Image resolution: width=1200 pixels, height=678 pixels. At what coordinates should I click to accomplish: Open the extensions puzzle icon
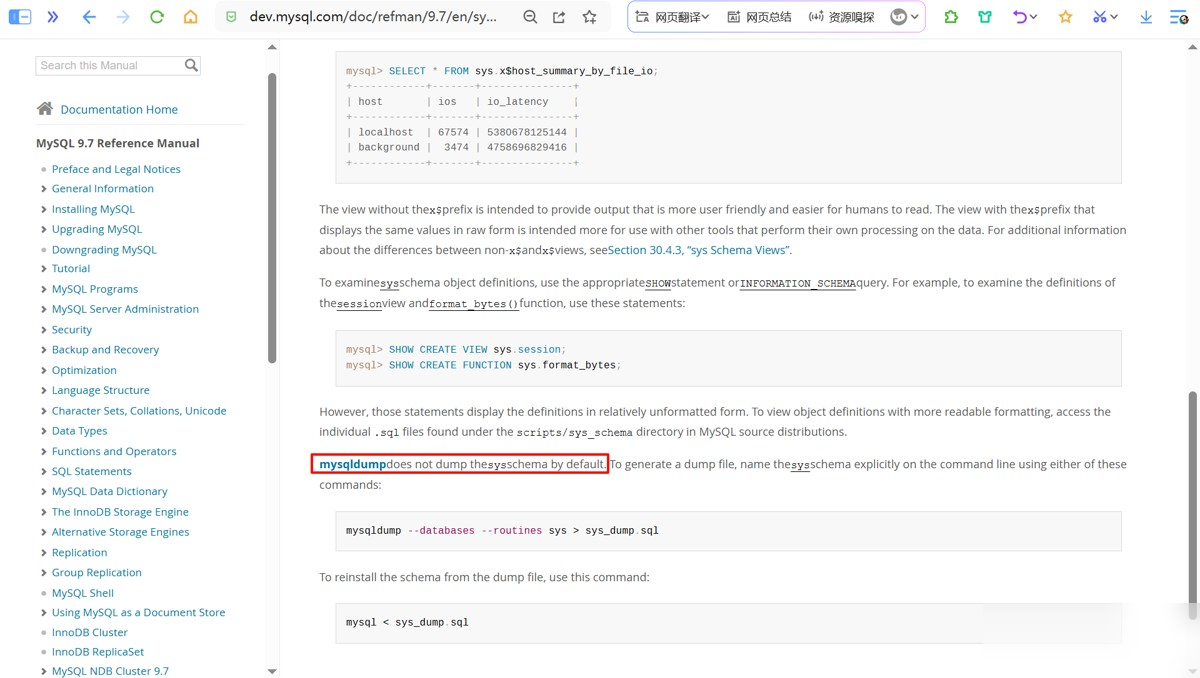pyautogui.click(x=951, y=17)
